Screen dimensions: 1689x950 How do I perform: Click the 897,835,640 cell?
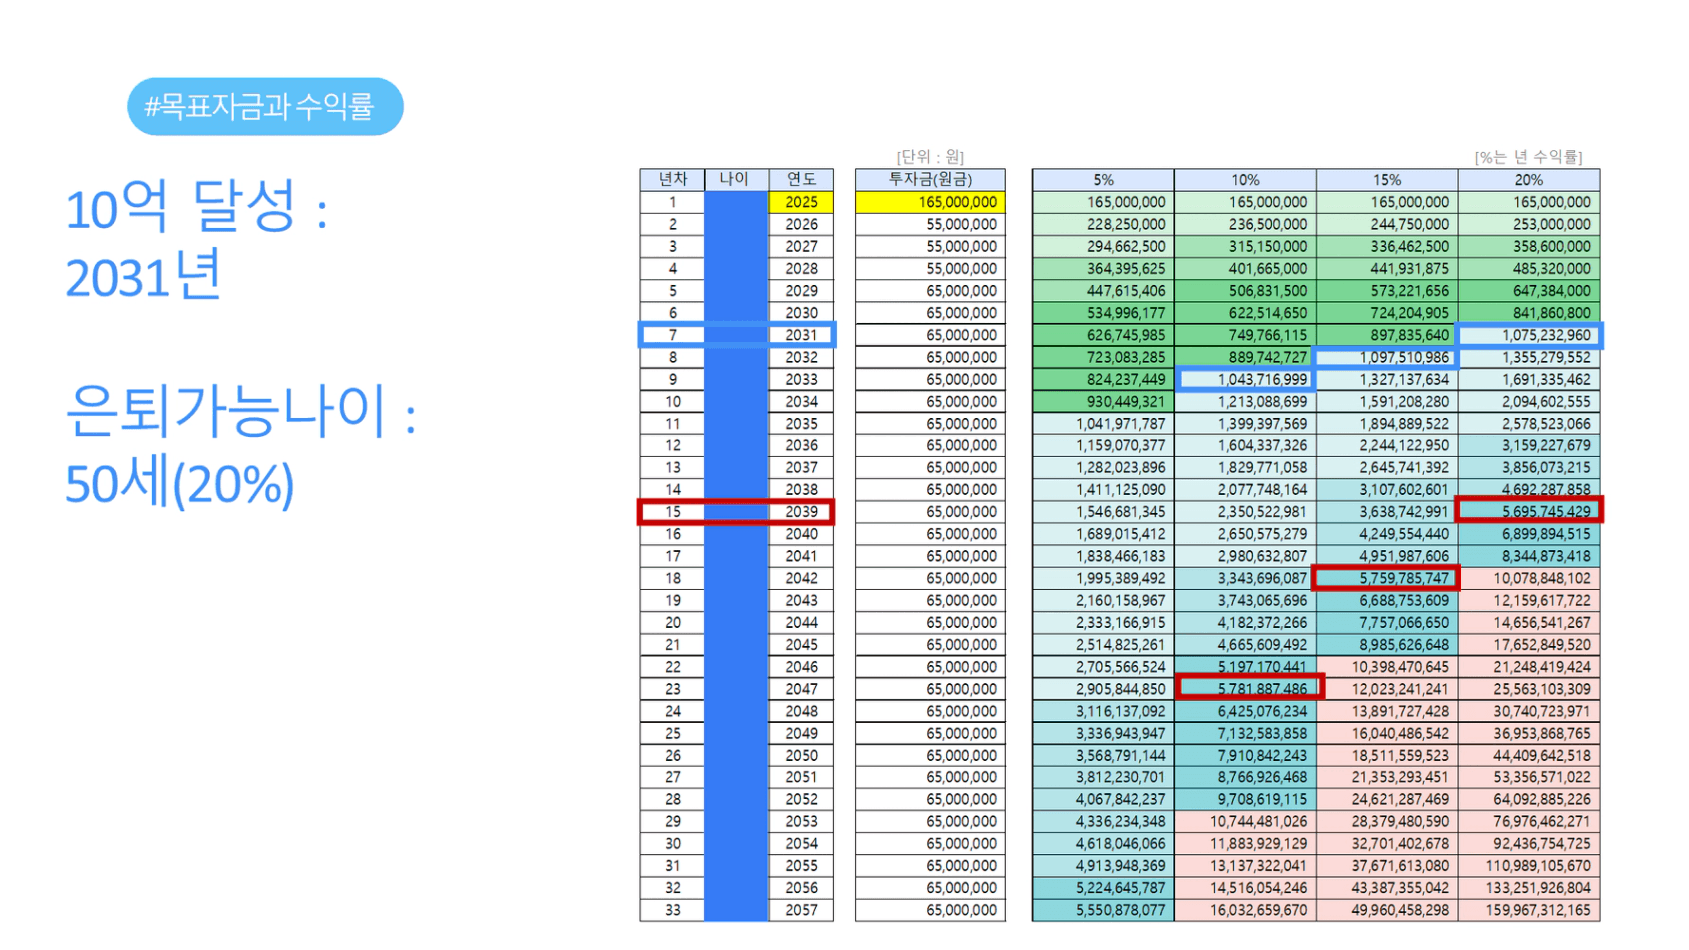coord(1387,335)
